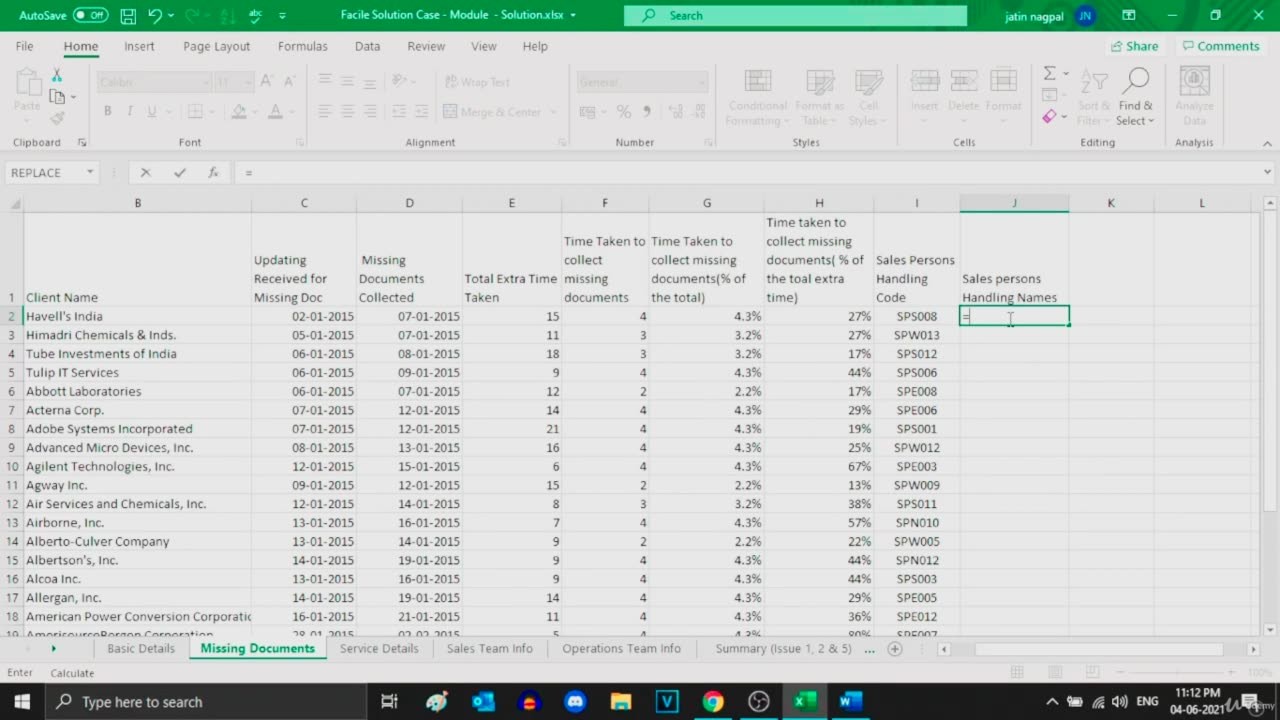Image resolution: width=1280 pixels, height=720 pixels.
Task: Collapse the ribbon with the chevron
Action: [x=1268, y=142]
